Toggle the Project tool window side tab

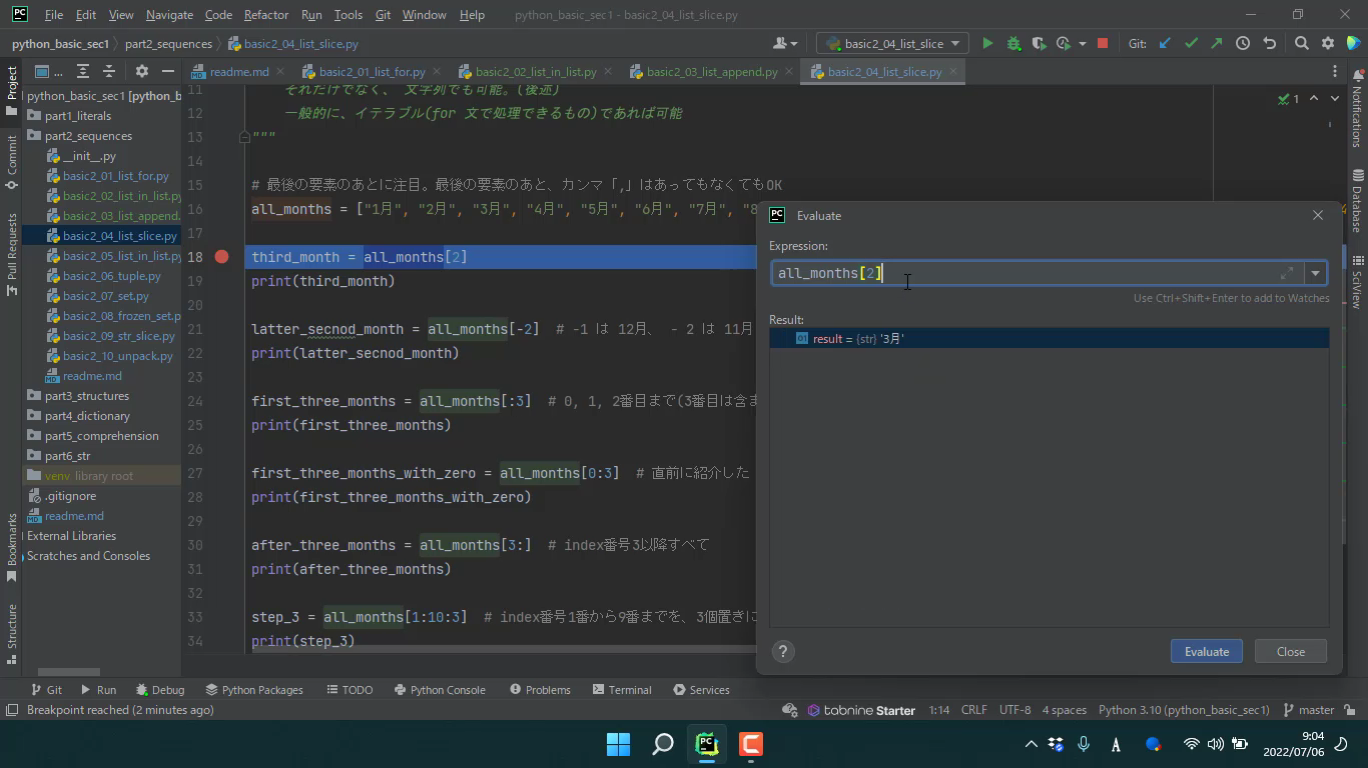pyautogui.click(x=12, y=88)
